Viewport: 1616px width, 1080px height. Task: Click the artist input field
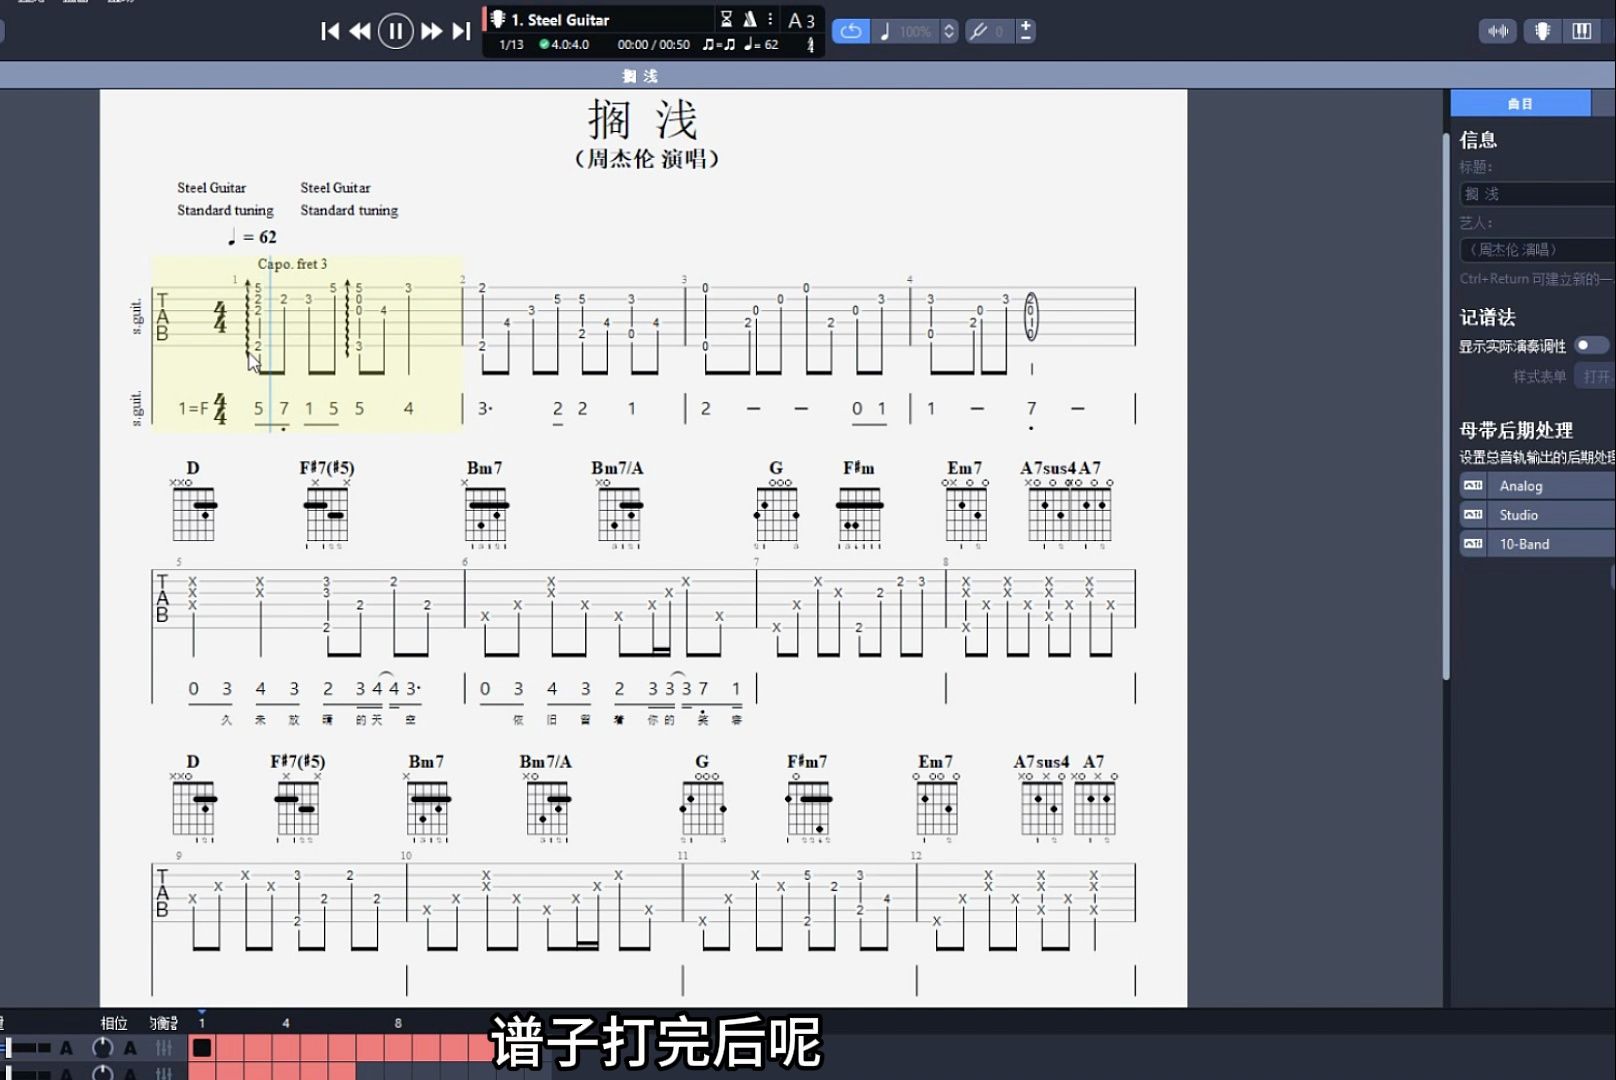pos(1537,250)
